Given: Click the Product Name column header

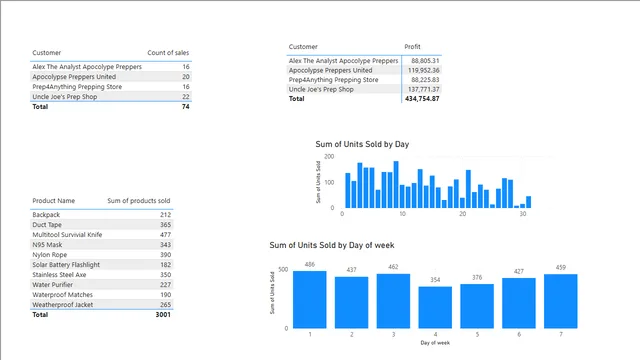Looking at the screenshot, I should click(x=53, y=201).
